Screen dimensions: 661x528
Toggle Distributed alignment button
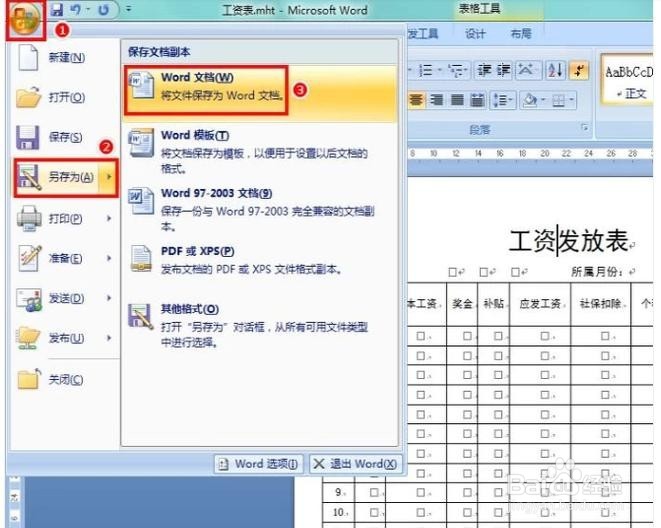click(477, 100)
